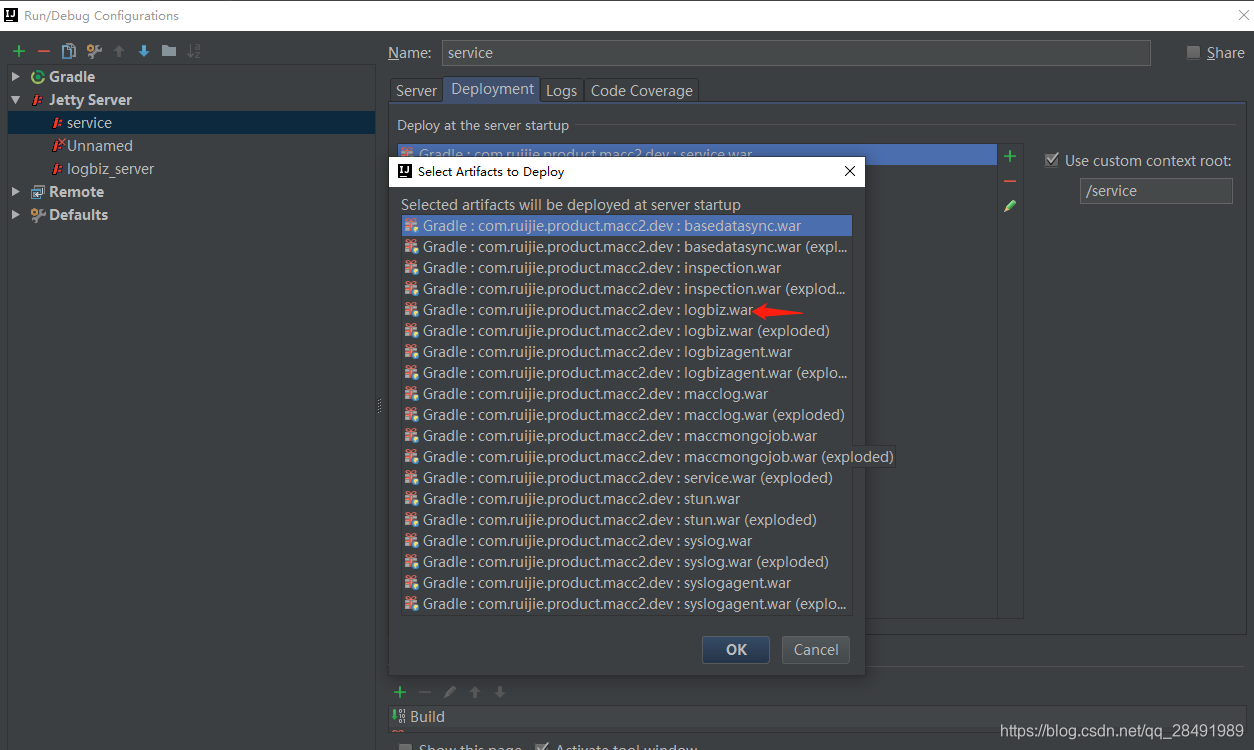This screenshot has width=1254, height=750.
Task: Expand the Remote configurations node
Action: (x=16, y=191)
